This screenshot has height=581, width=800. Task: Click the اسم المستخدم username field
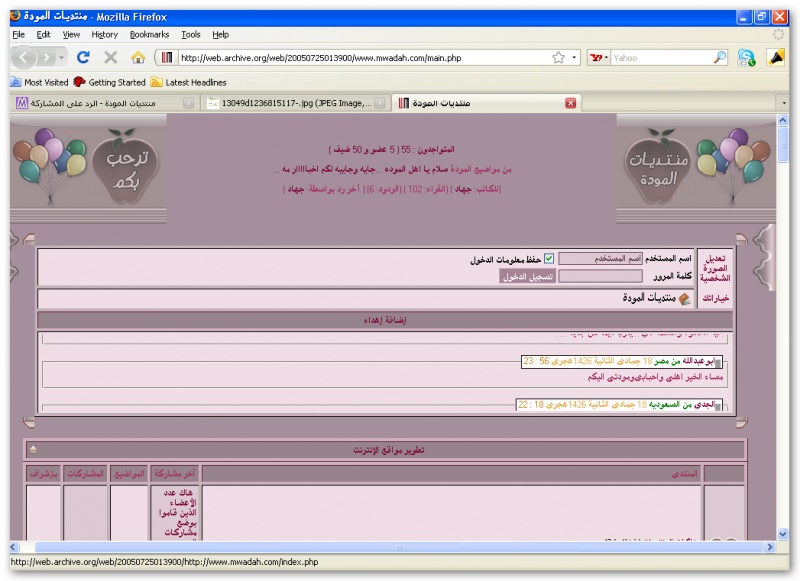point(600,259)
